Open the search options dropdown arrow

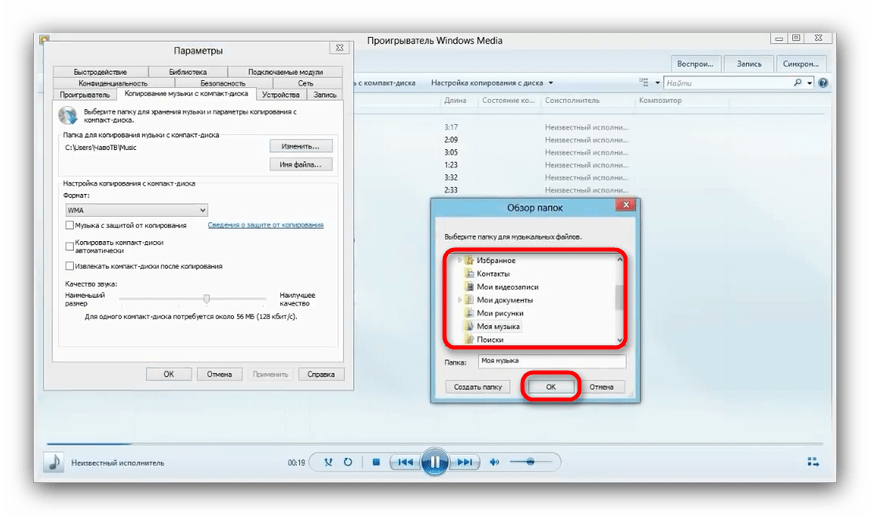click(x=810, y=83)
